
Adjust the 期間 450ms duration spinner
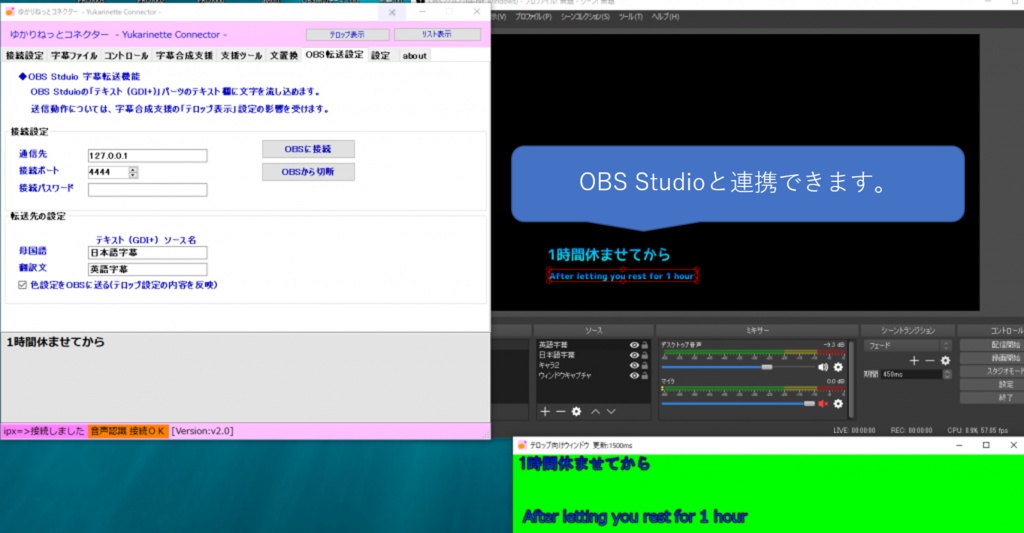pos(947,374)
